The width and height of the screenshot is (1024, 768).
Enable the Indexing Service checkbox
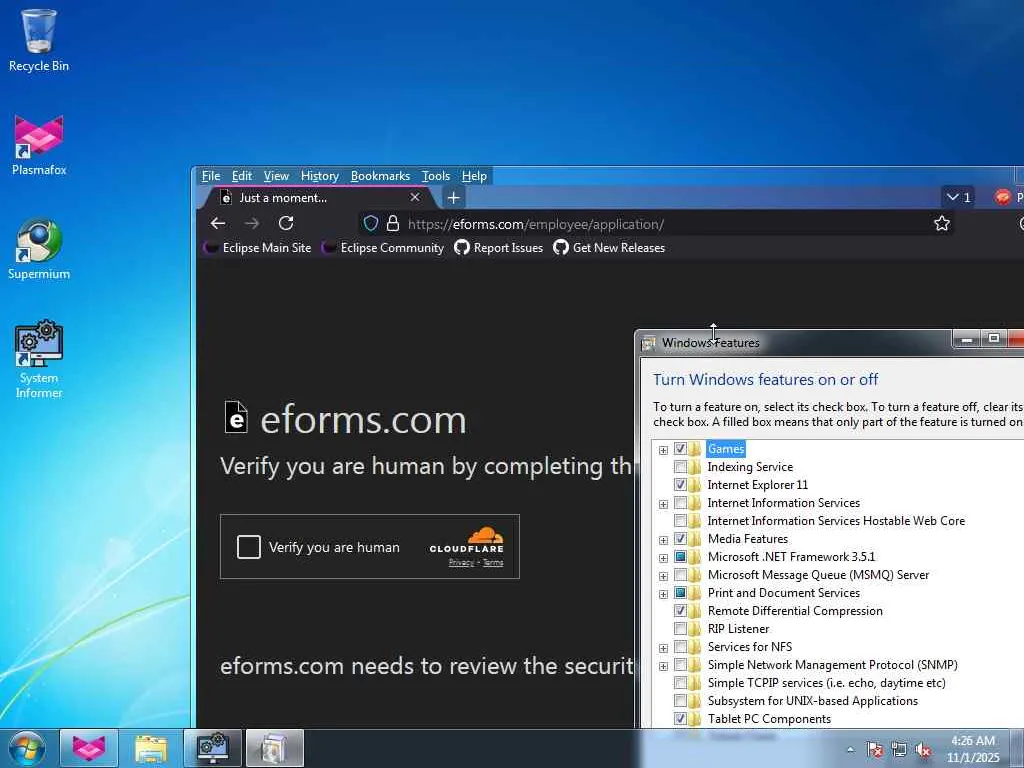click(680, 467)
